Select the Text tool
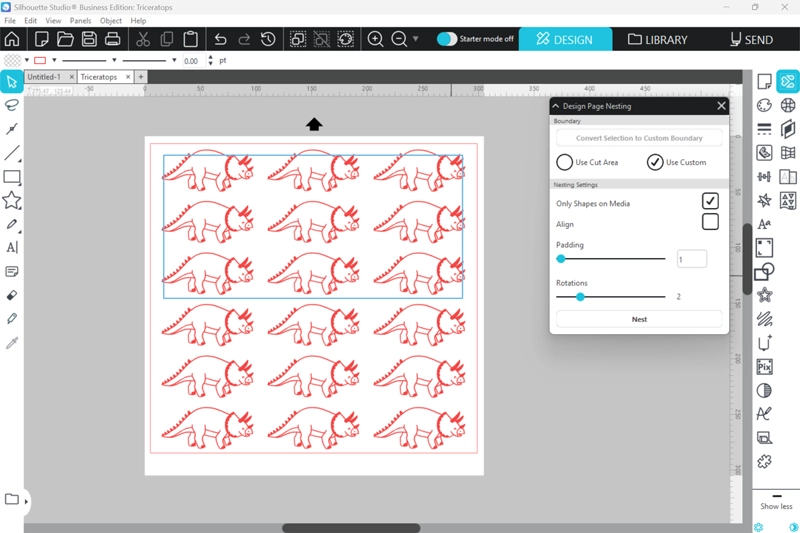This screenshot has width=800, height=533. click(x=12, y=247)
